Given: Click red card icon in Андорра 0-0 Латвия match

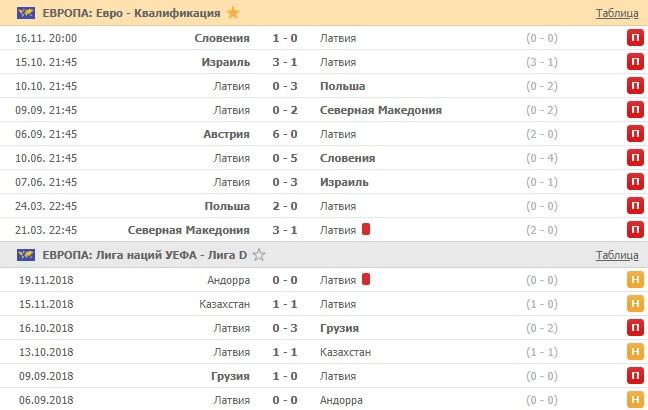Looking at the screenshot, I should (366, 279).
